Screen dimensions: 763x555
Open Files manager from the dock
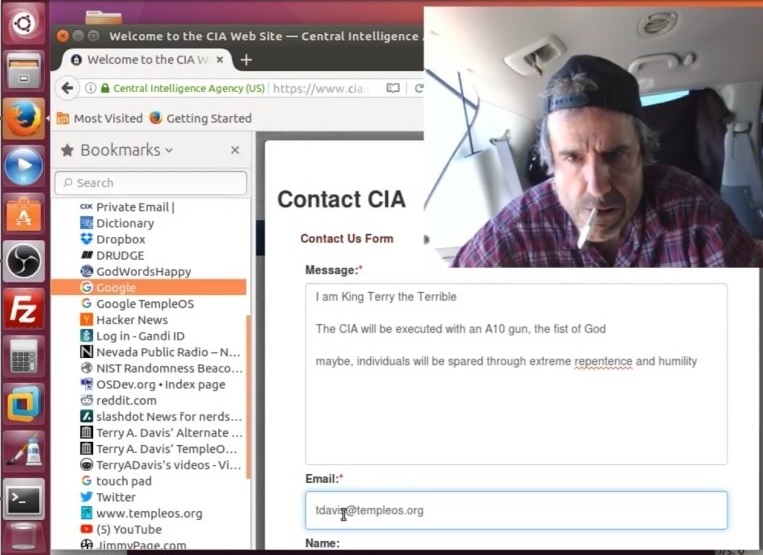(x=23, y=71)
